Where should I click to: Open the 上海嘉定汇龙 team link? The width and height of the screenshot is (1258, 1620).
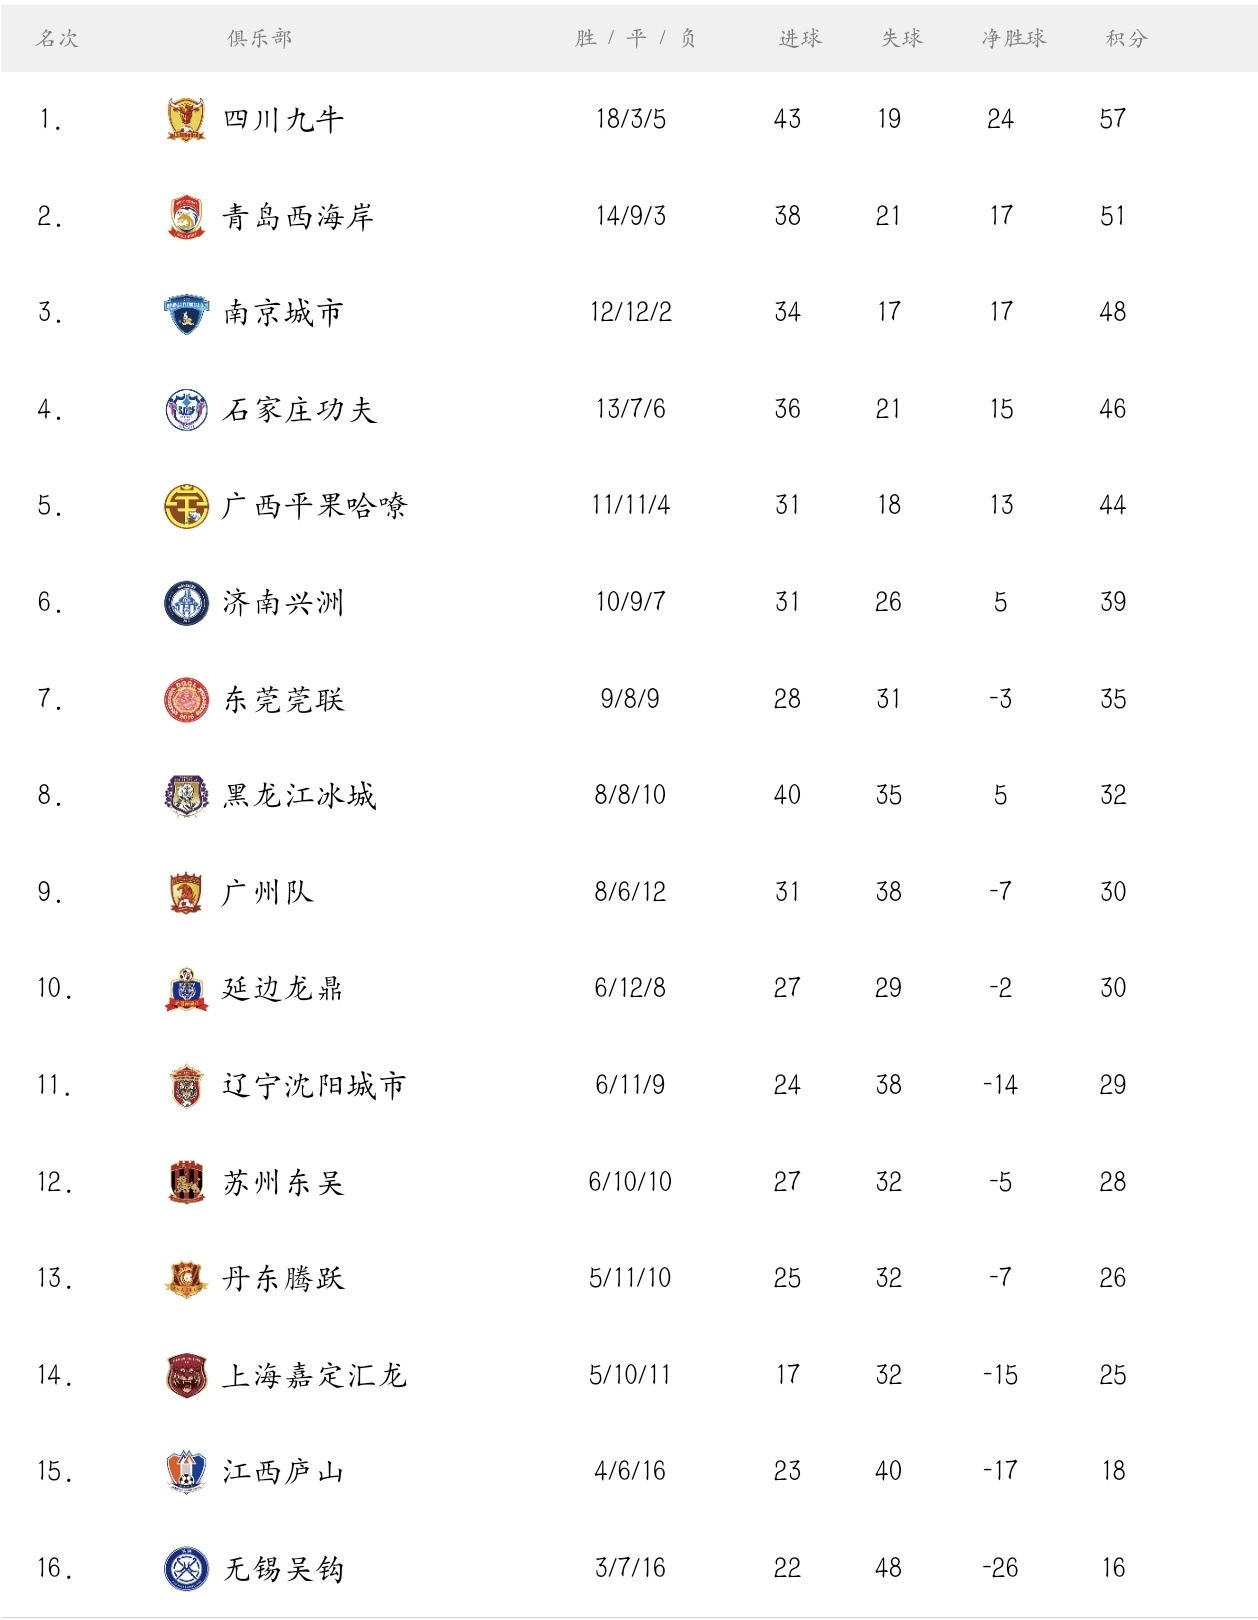pyautogui.click(x=314, y=1376)
